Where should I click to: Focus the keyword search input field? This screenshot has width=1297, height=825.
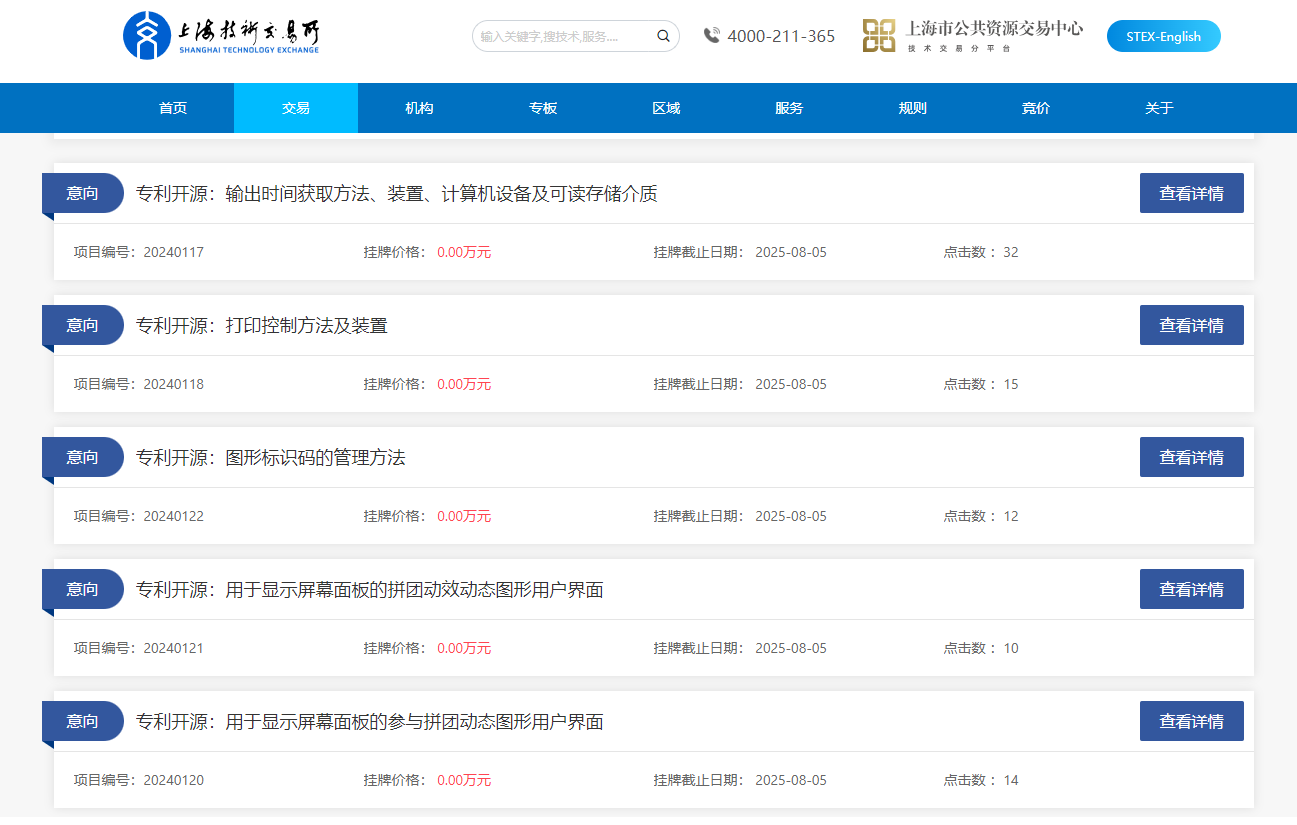pyautogui.click(x=563, y=36)
